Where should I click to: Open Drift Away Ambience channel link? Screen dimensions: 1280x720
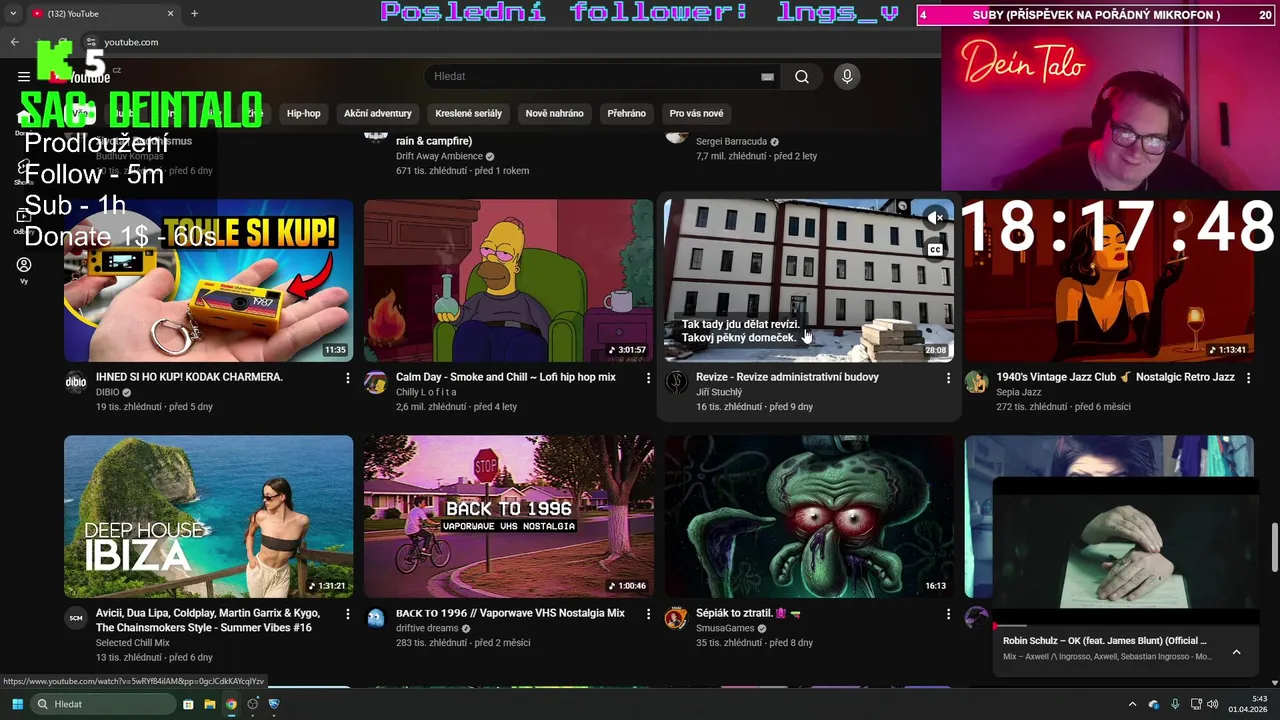click(439, 156)
